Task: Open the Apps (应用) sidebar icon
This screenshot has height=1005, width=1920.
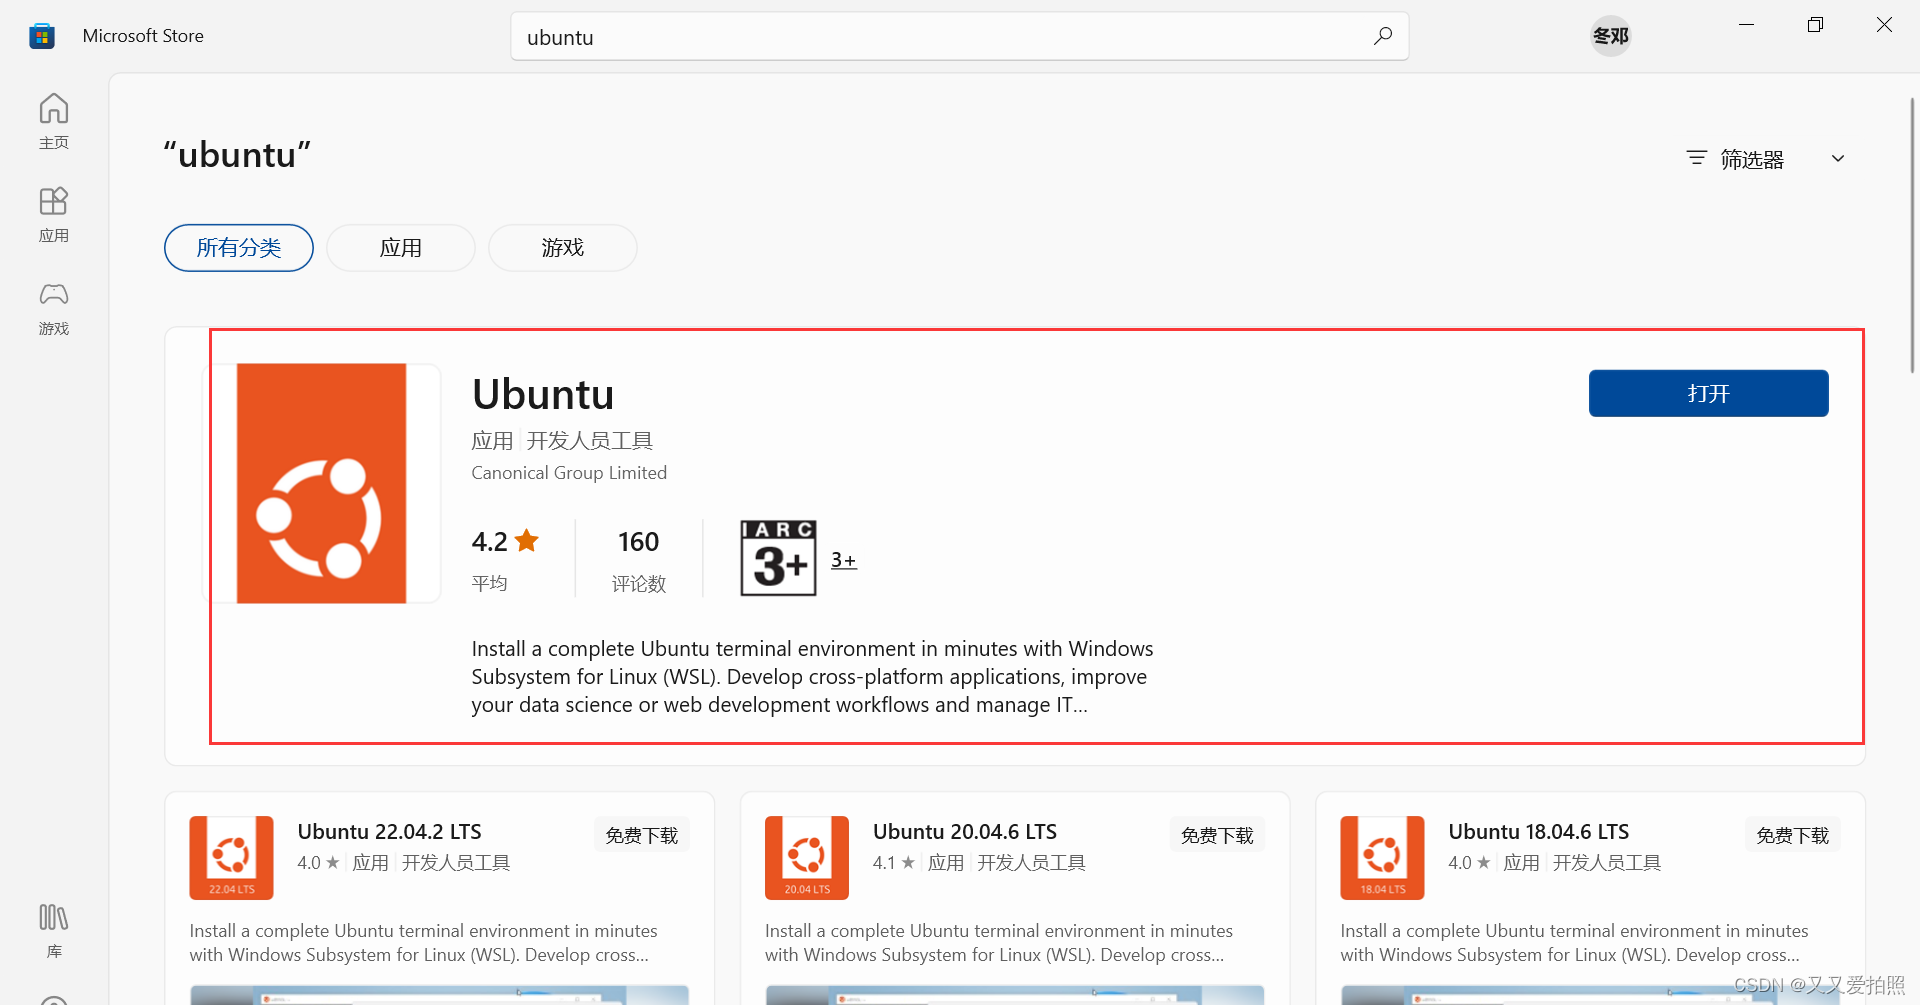Action: [54, 214]
